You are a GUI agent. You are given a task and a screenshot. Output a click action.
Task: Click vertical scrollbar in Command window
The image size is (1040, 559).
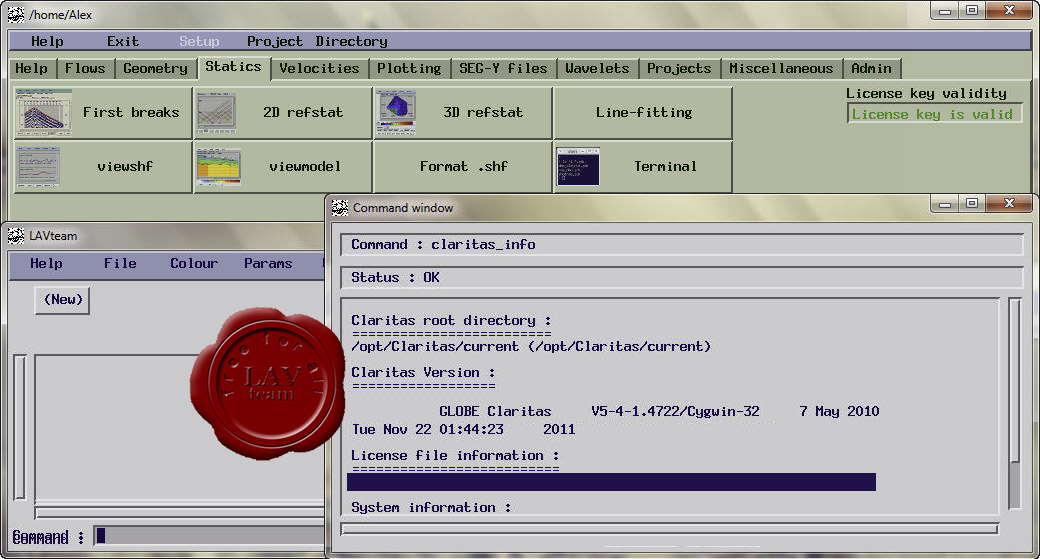pyautogui.click(x=1015, y=403)
